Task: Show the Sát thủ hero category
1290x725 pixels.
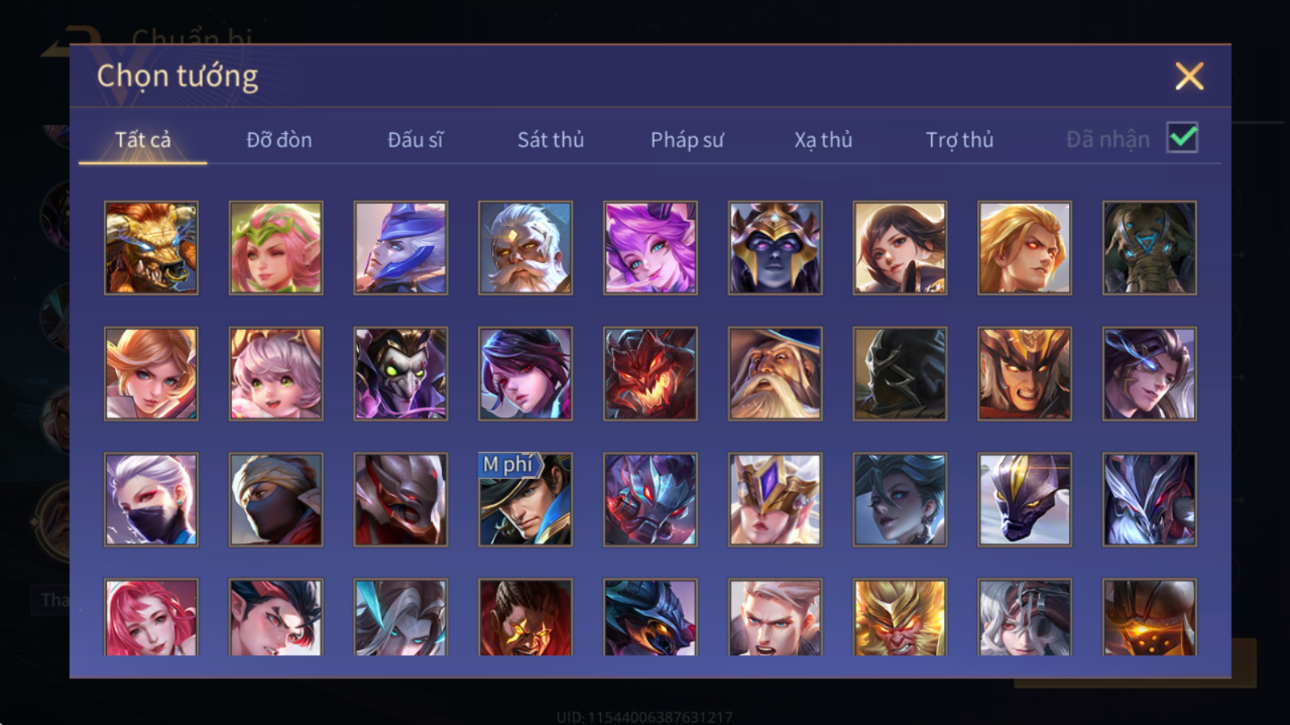Action: pos(550,140)
